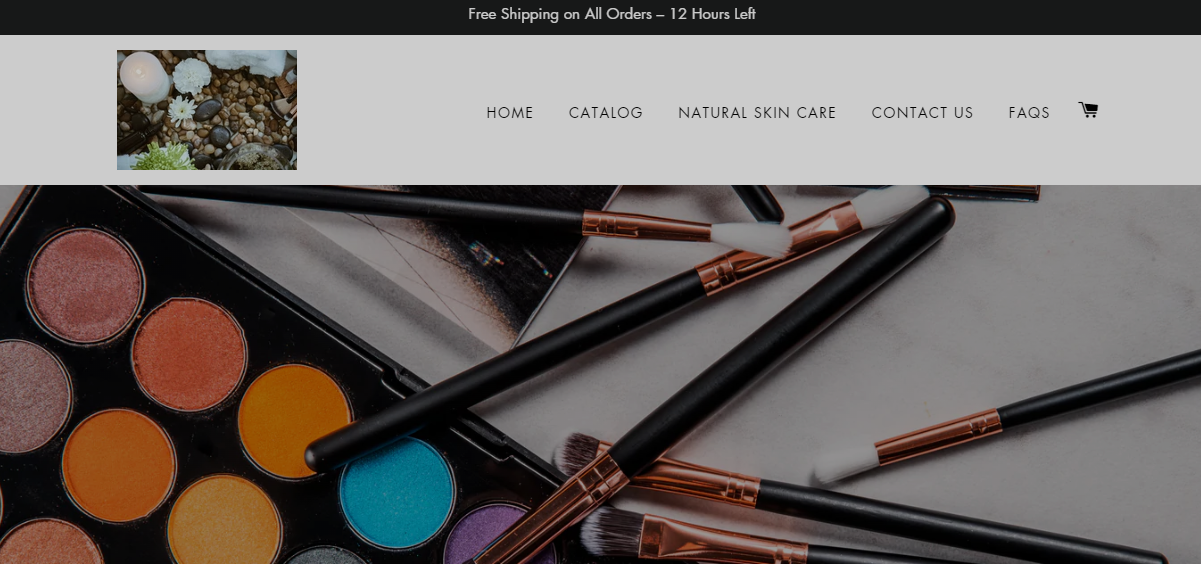
Task: Go to the HOME page
Action: click(510, 113)
